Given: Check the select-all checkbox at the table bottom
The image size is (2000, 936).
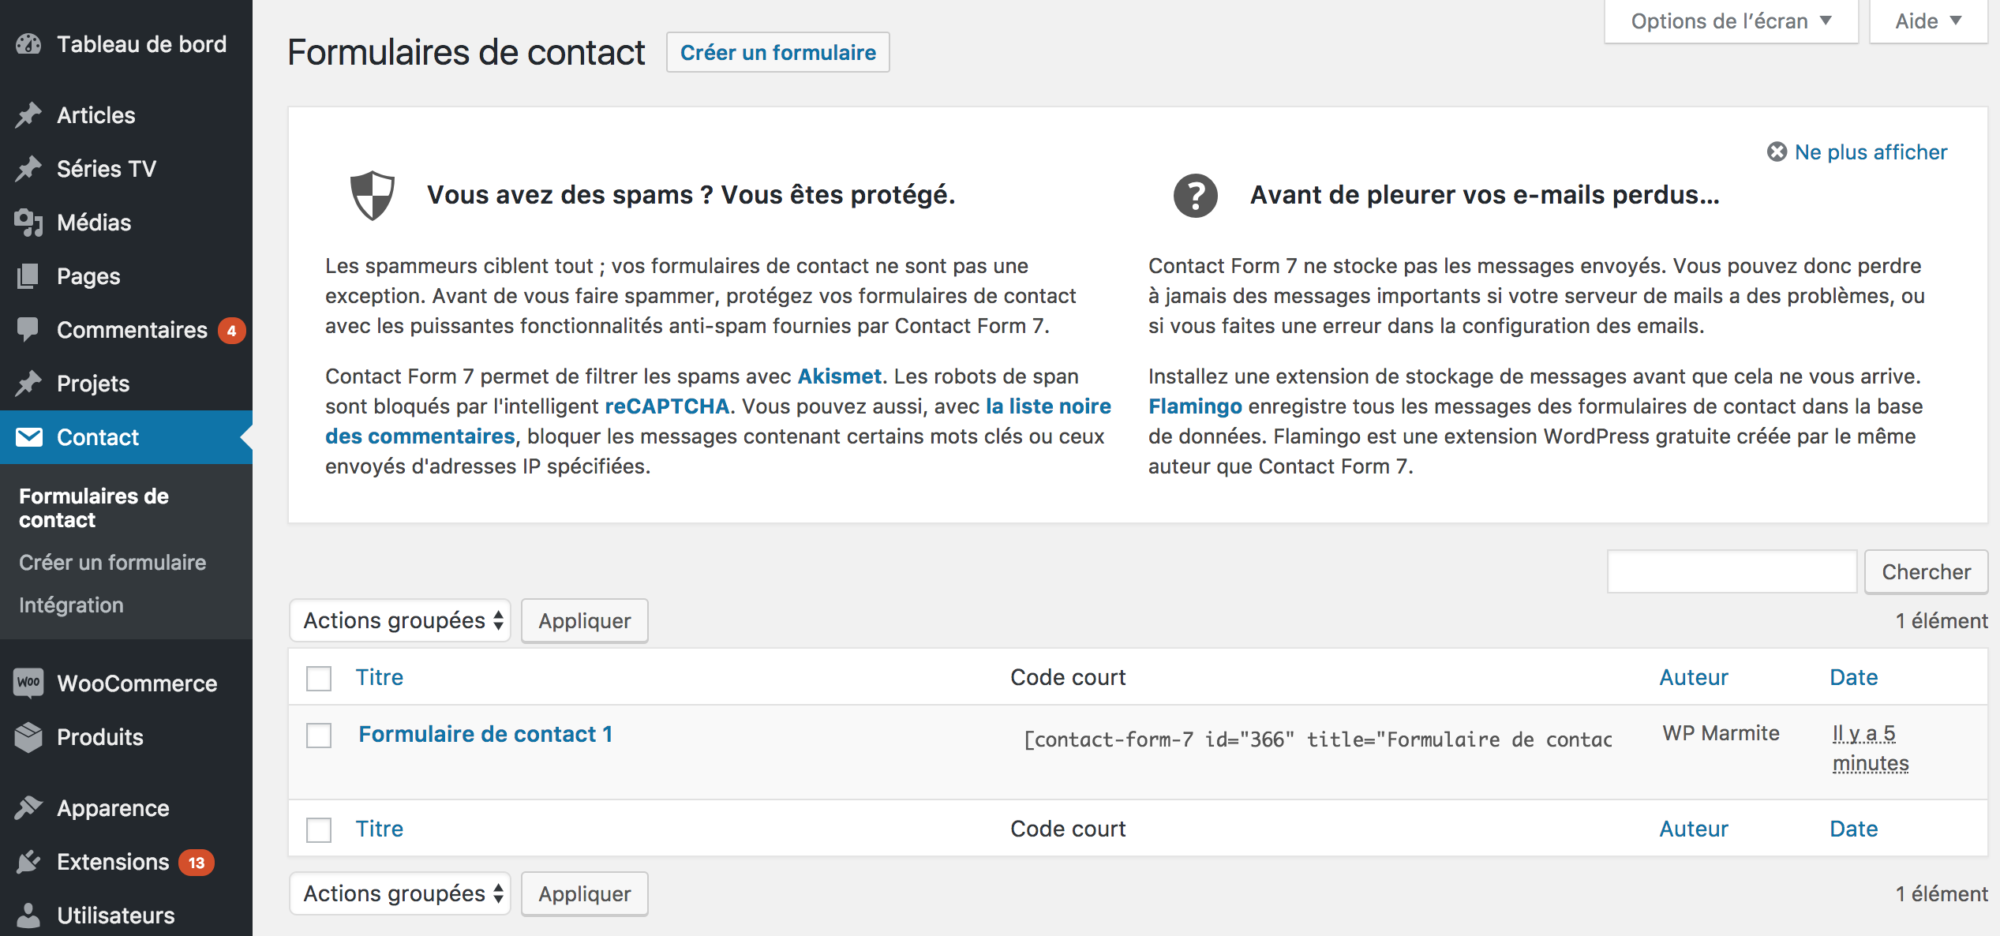Looking at the screenshot, I should point(318,829).
